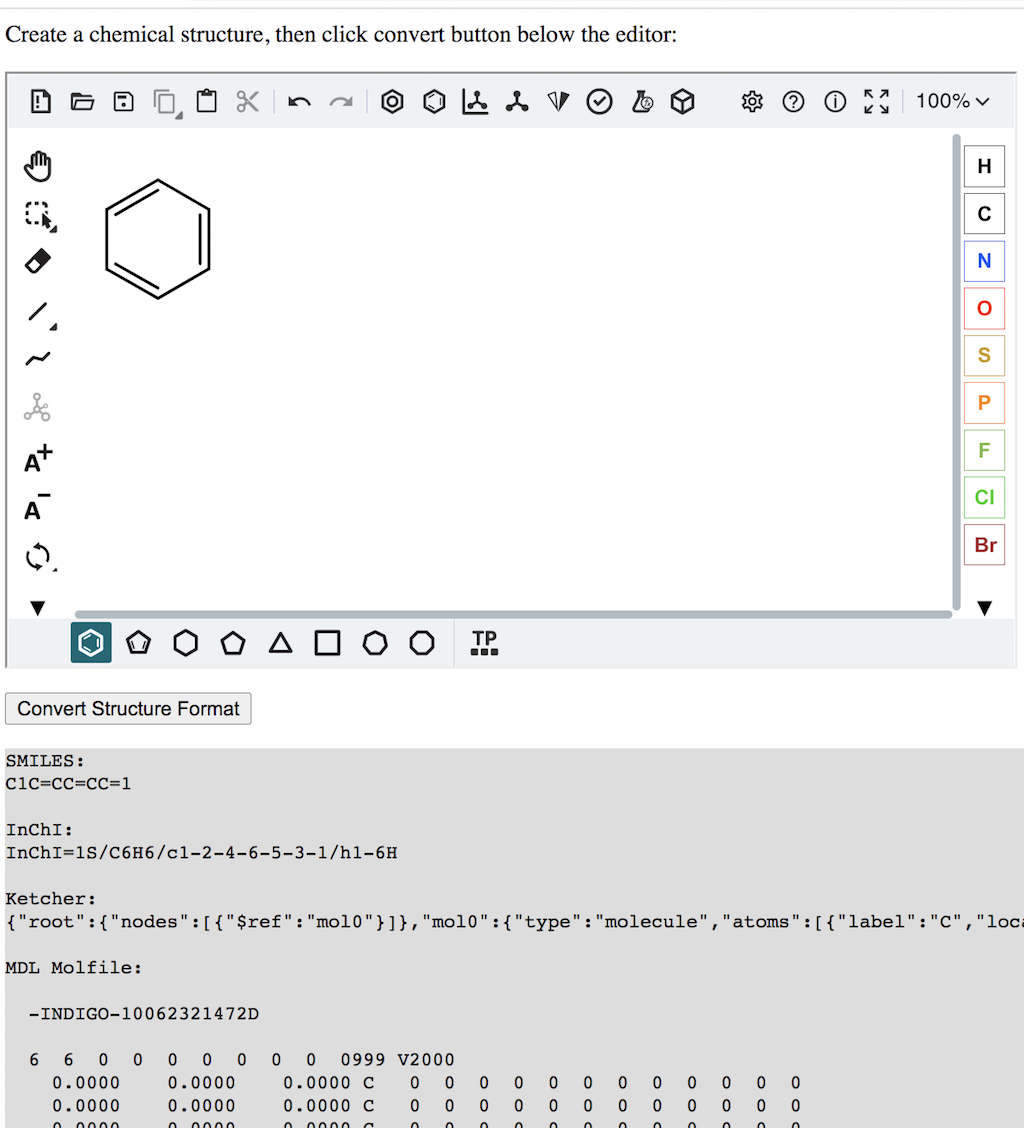
Task: Select the Eraser tool
Action: 38,262
